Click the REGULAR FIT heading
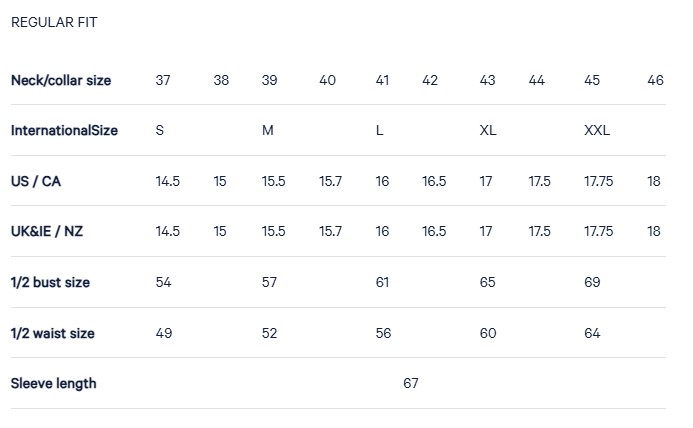 [x=54, y=22]
